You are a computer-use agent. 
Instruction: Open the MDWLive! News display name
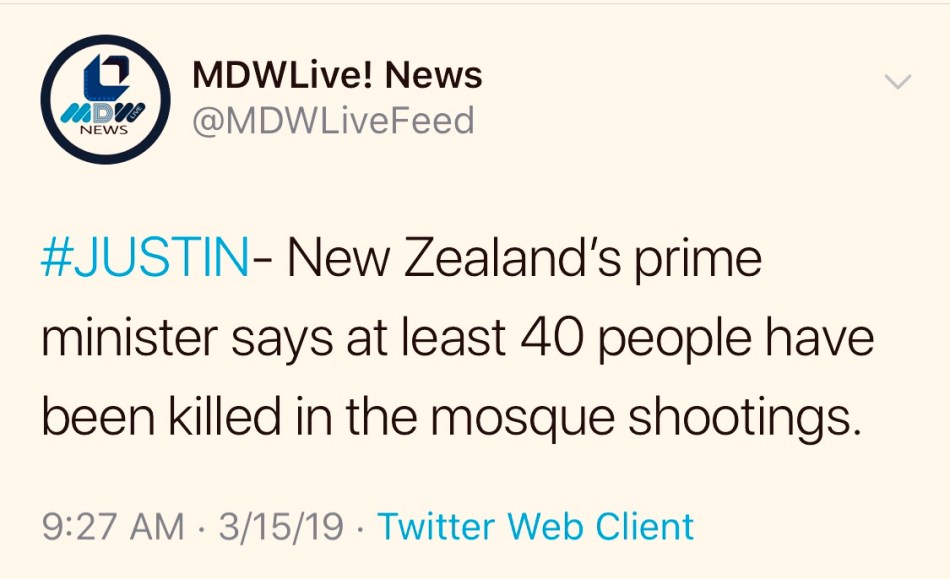[336, 74]
